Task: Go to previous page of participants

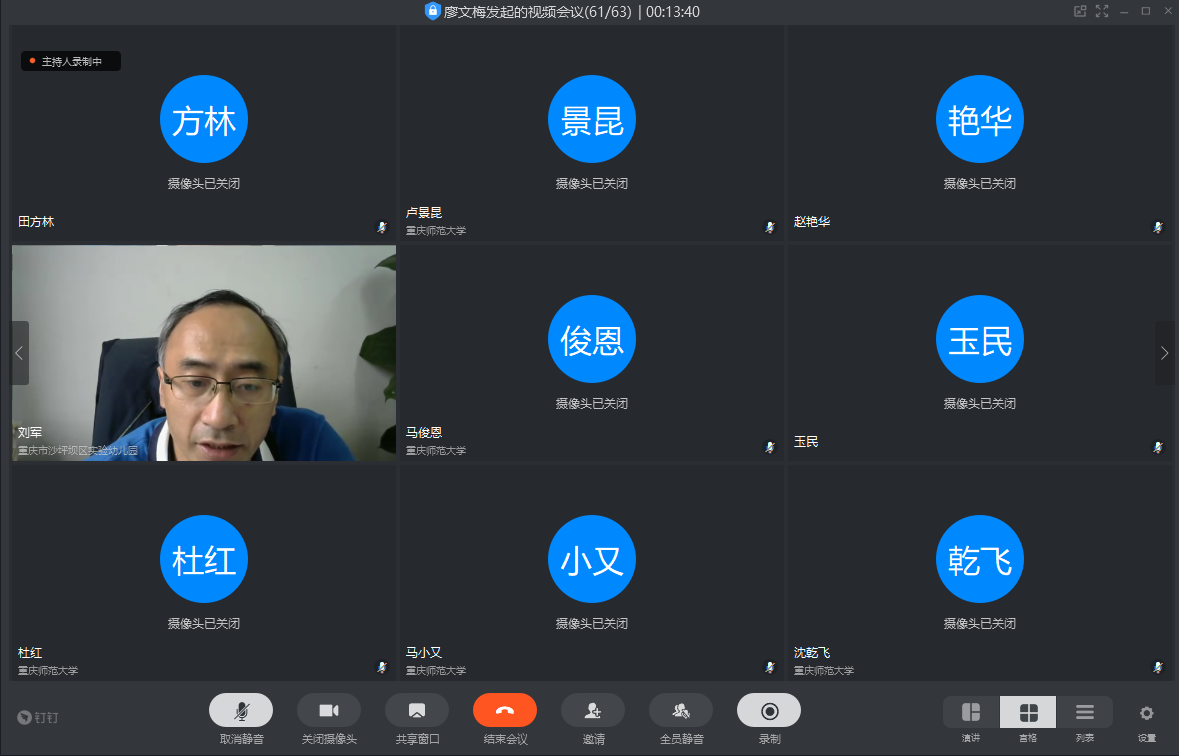Action: (19, 353)
